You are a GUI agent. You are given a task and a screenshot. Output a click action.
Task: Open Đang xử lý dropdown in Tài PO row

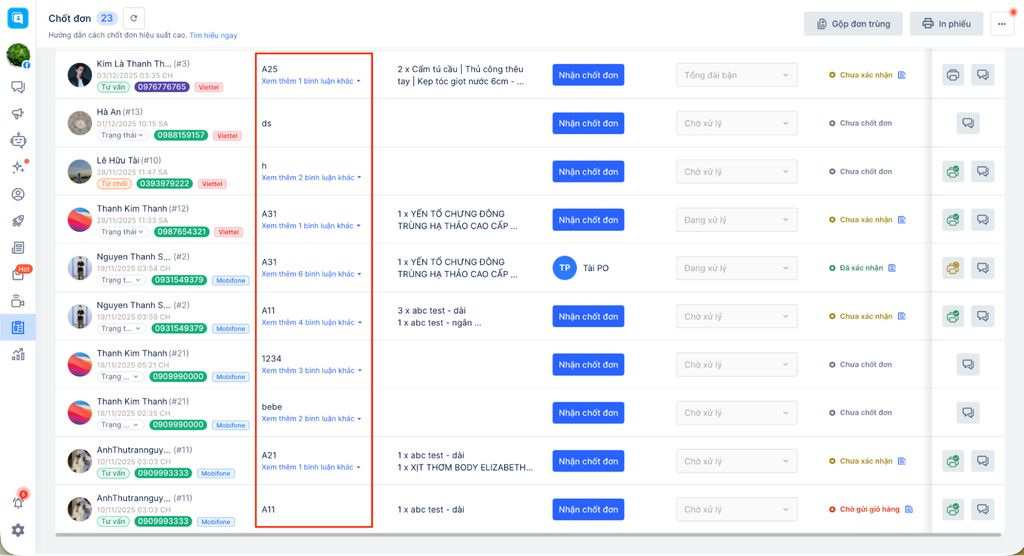736,268
